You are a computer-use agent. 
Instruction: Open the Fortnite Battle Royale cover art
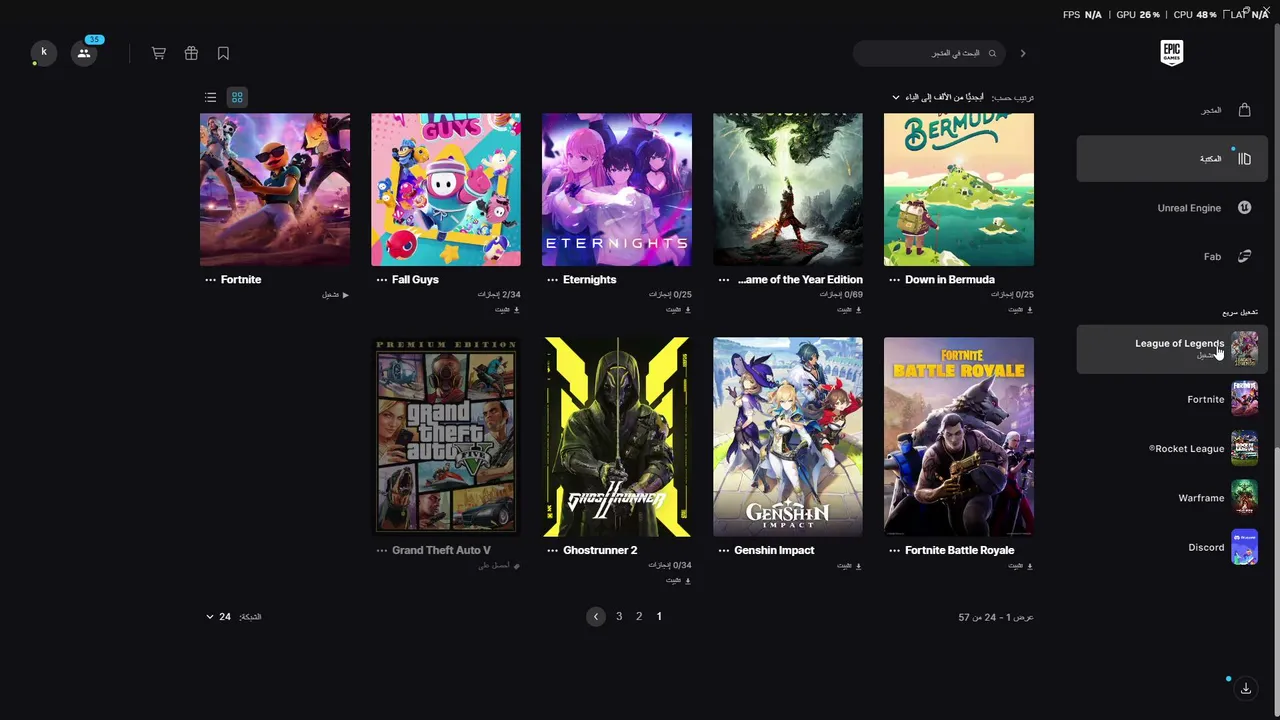pos(959,437)
